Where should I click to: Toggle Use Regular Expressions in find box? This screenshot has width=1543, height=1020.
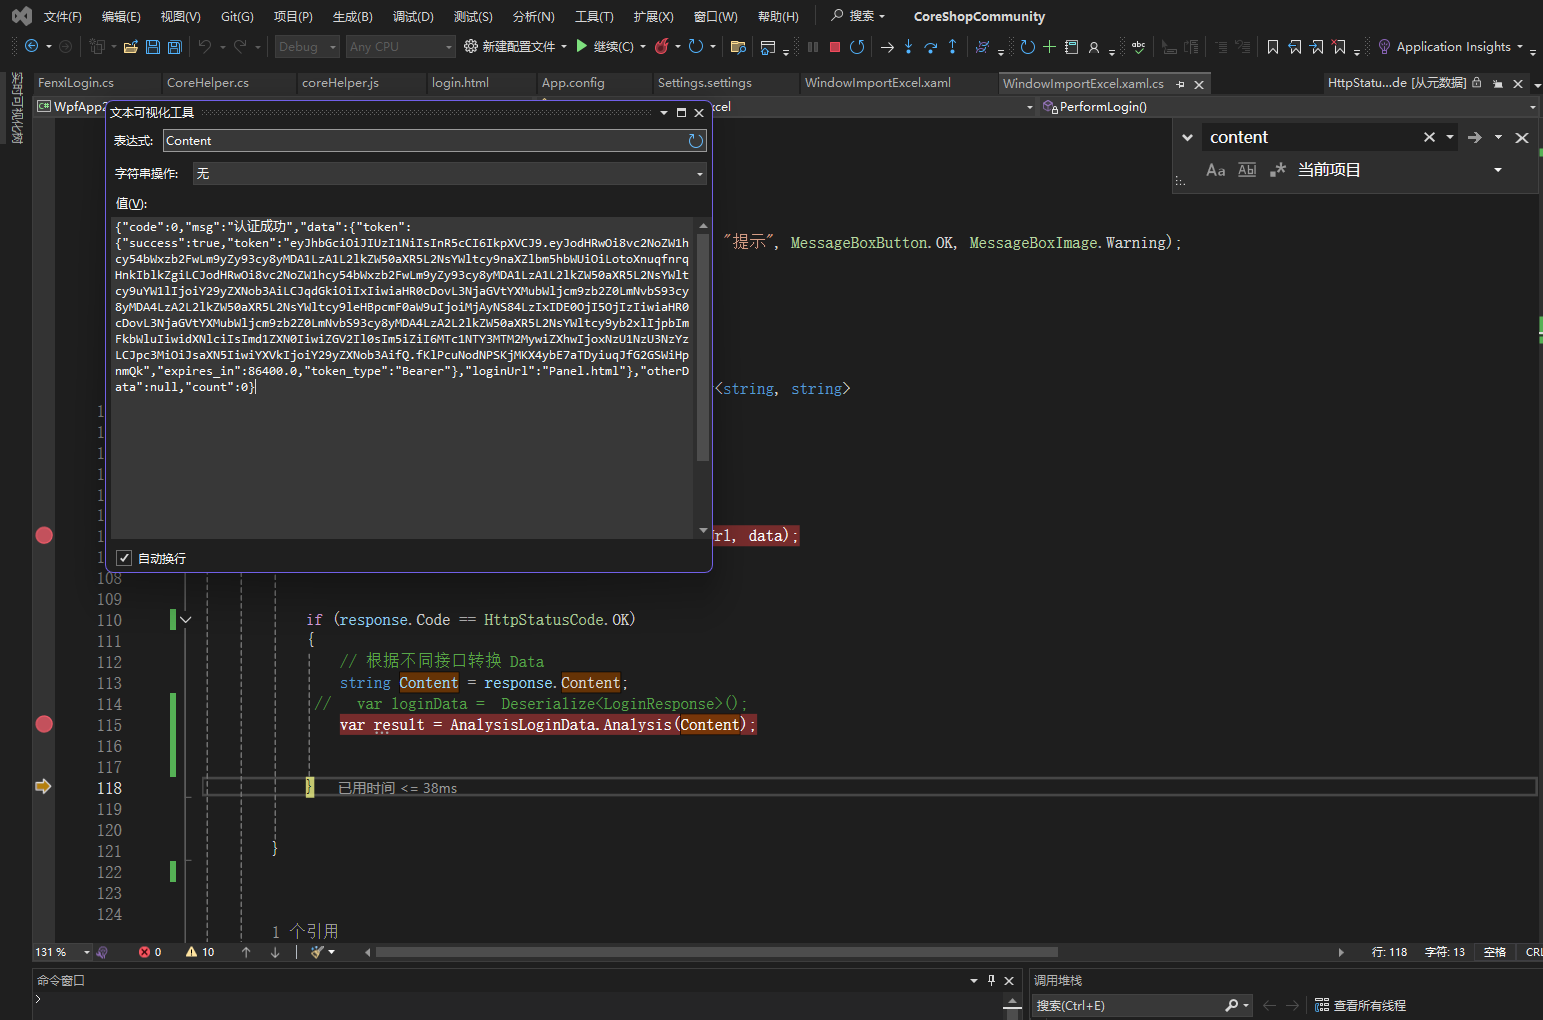pyautogui.click(x=1278, y=170)
